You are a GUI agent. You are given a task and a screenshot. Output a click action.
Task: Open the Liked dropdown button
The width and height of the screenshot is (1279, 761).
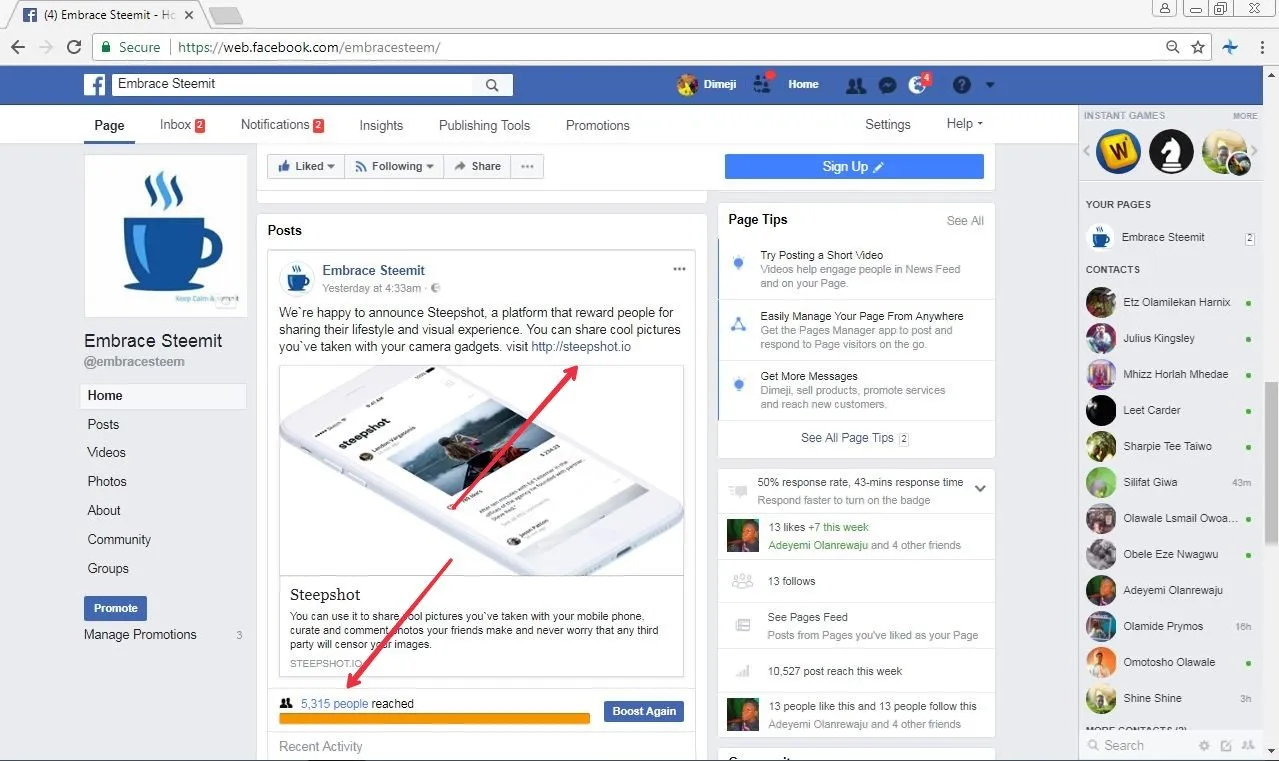tap(305, 167)
